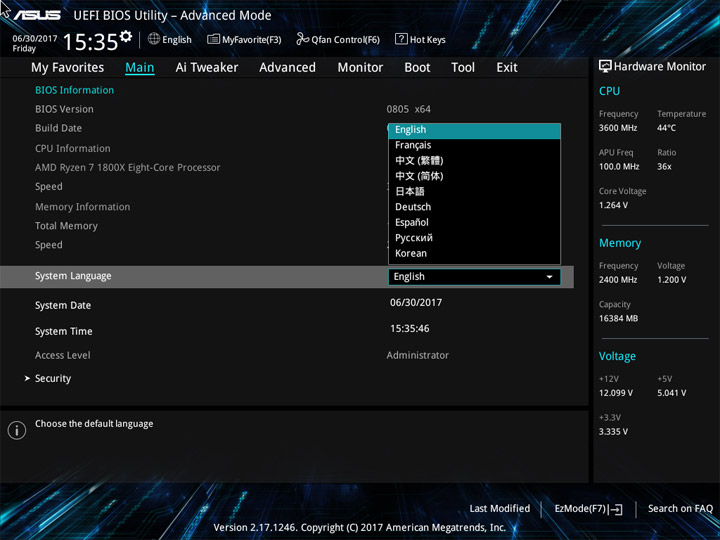Choose 日本語 from the language list
720x540 pixels.
coord(474,191)
